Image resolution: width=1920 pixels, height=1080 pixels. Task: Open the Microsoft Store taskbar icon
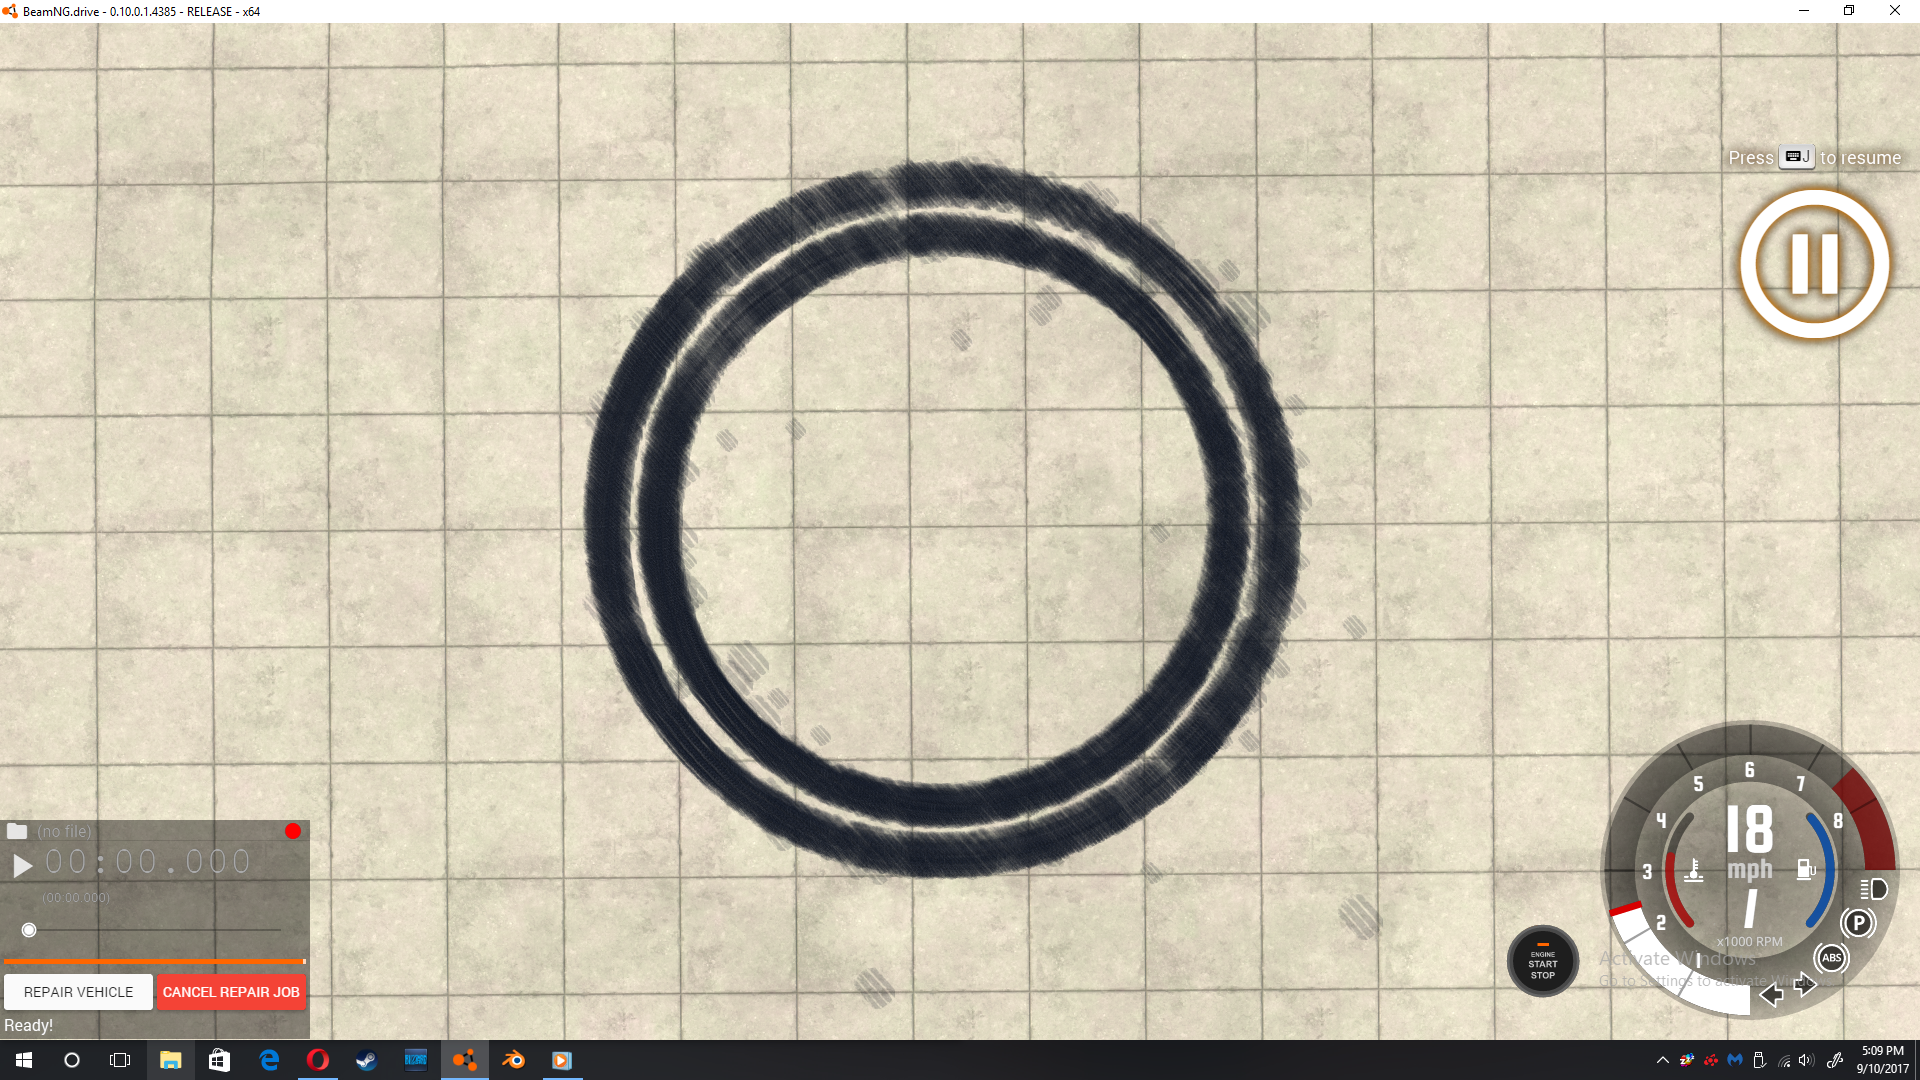[x=219, y=1060]
